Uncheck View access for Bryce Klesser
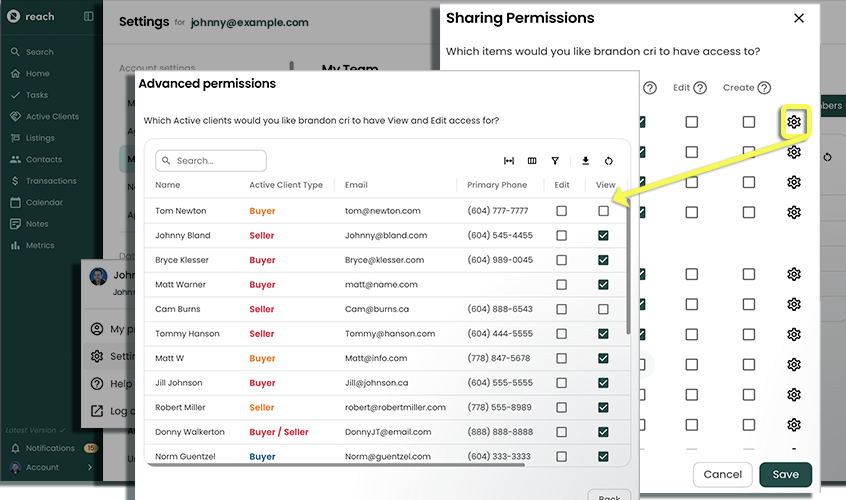 click(603, 260)
